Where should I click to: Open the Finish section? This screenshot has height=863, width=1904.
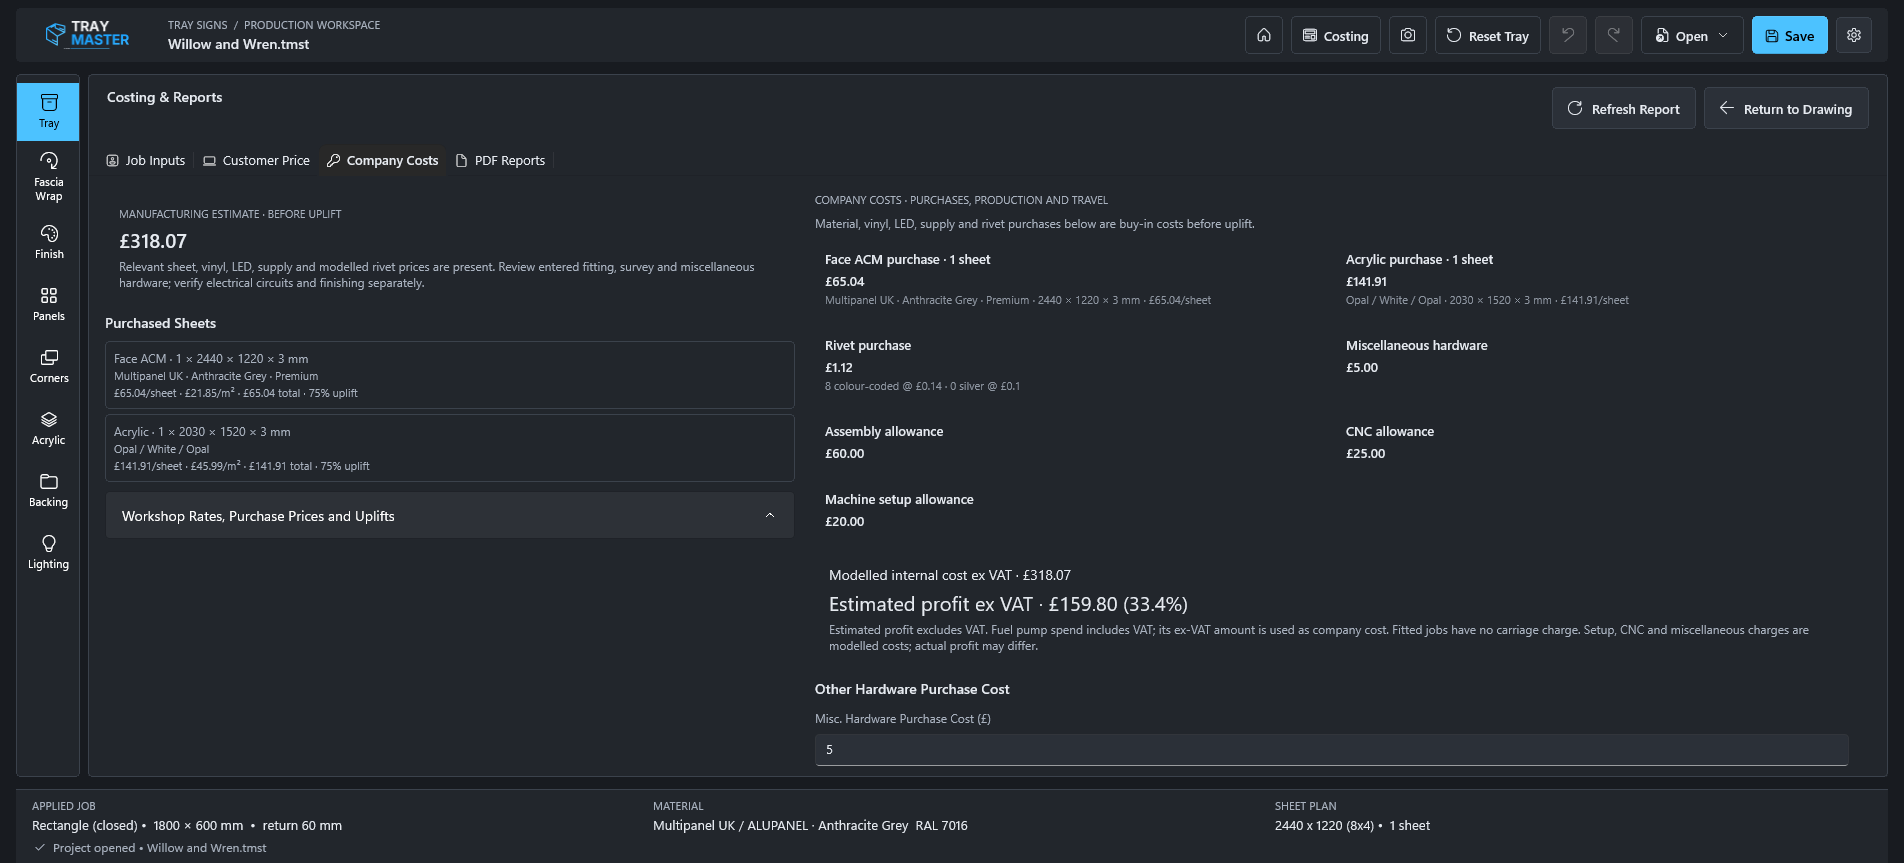click(48, 242)
